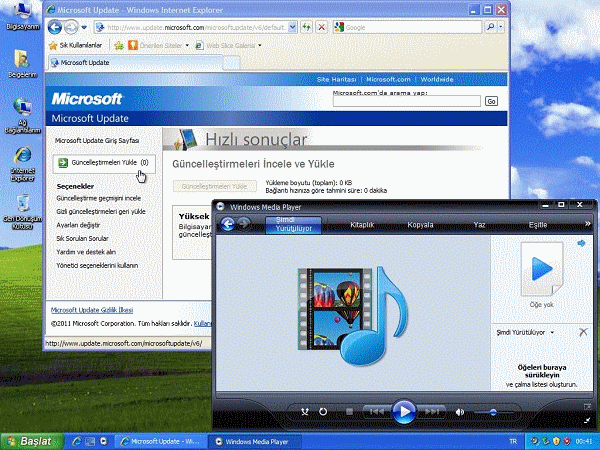This screenshot has width=600, height=450.
Task: Click the Güncelleştirme geçmişini incele link
Action: tap(99, 198)
